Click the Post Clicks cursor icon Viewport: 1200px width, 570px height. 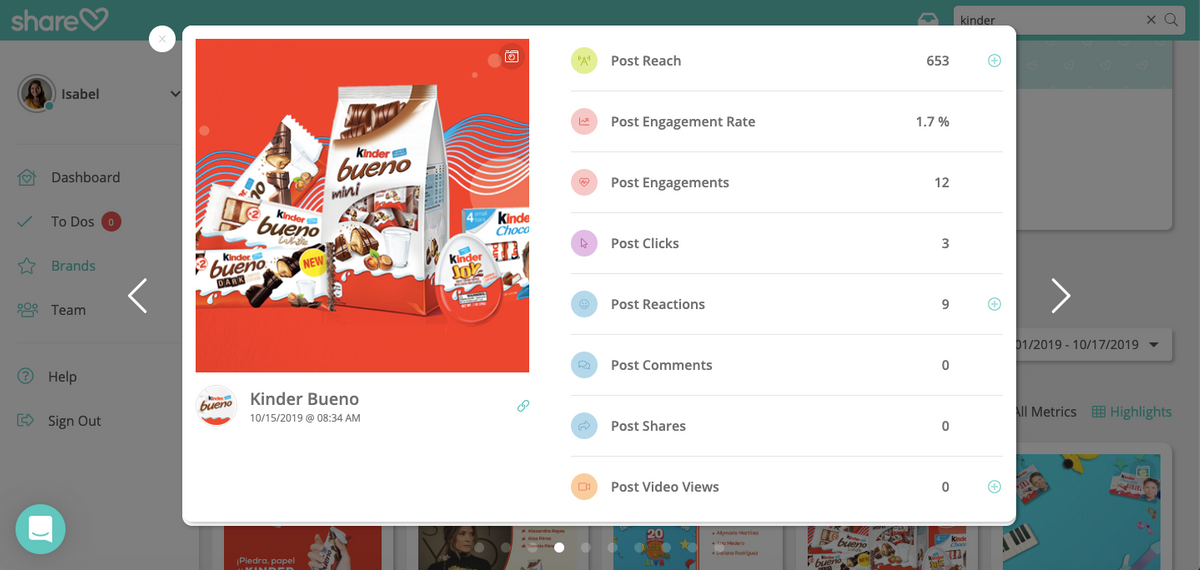(x=584, y=243)
